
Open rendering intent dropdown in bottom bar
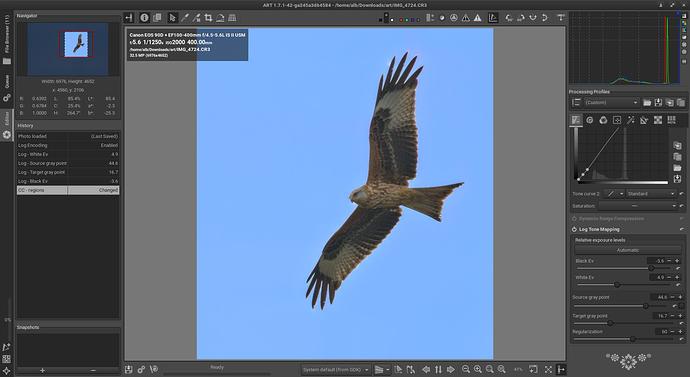pos(382,370)
